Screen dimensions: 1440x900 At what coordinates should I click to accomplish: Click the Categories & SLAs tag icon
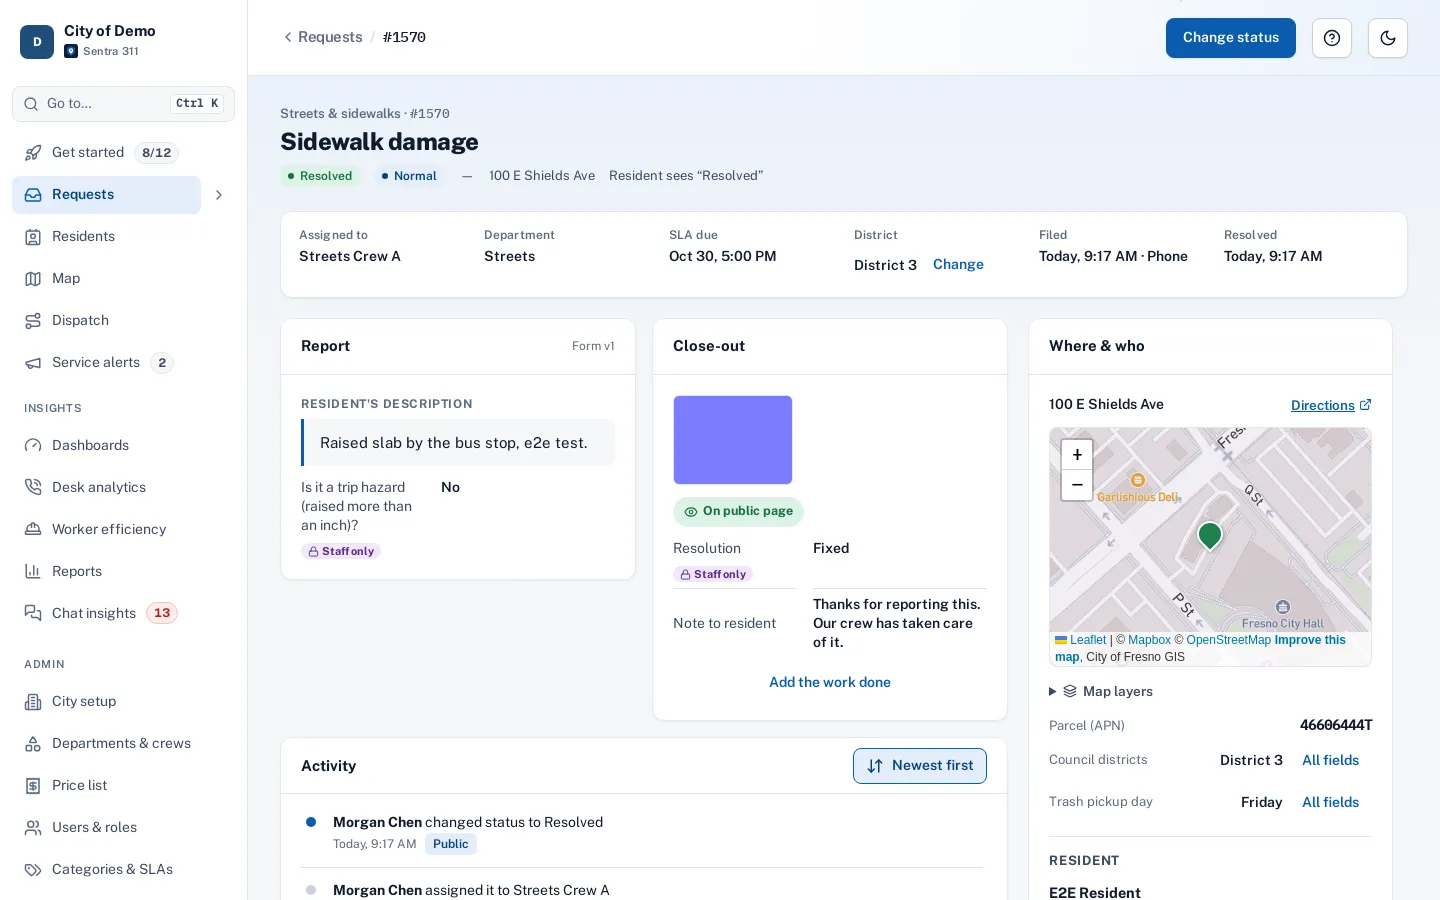click(33, 870)
